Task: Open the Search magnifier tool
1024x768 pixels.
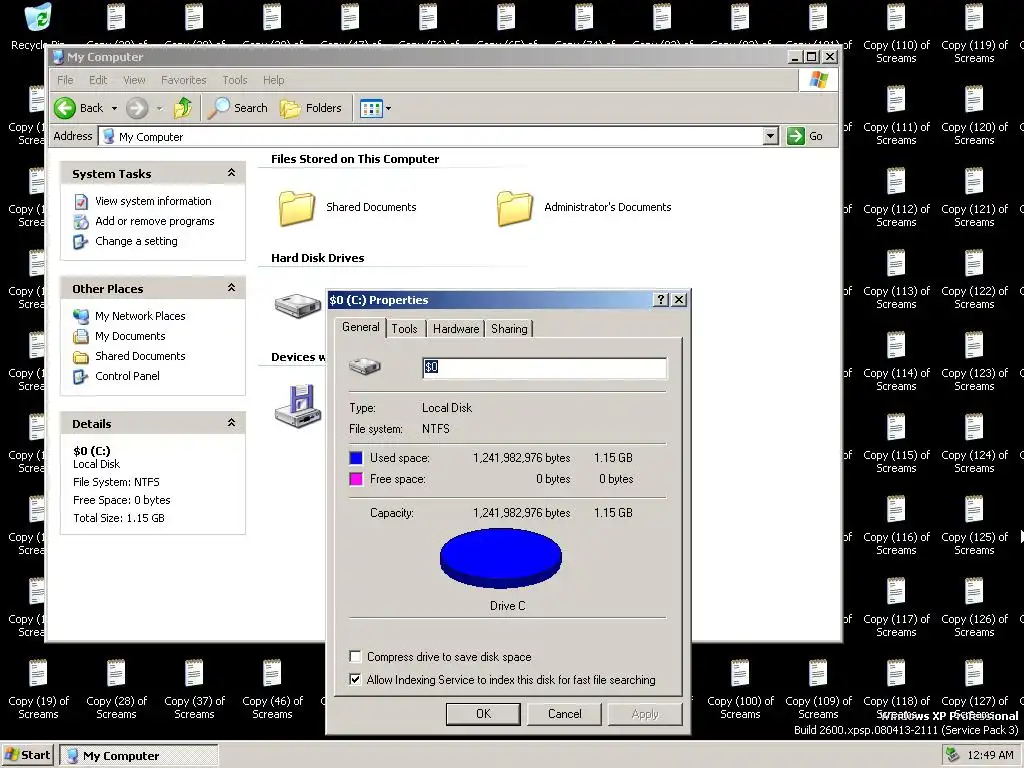Action: pyautogui.click(x=218, y=108)
